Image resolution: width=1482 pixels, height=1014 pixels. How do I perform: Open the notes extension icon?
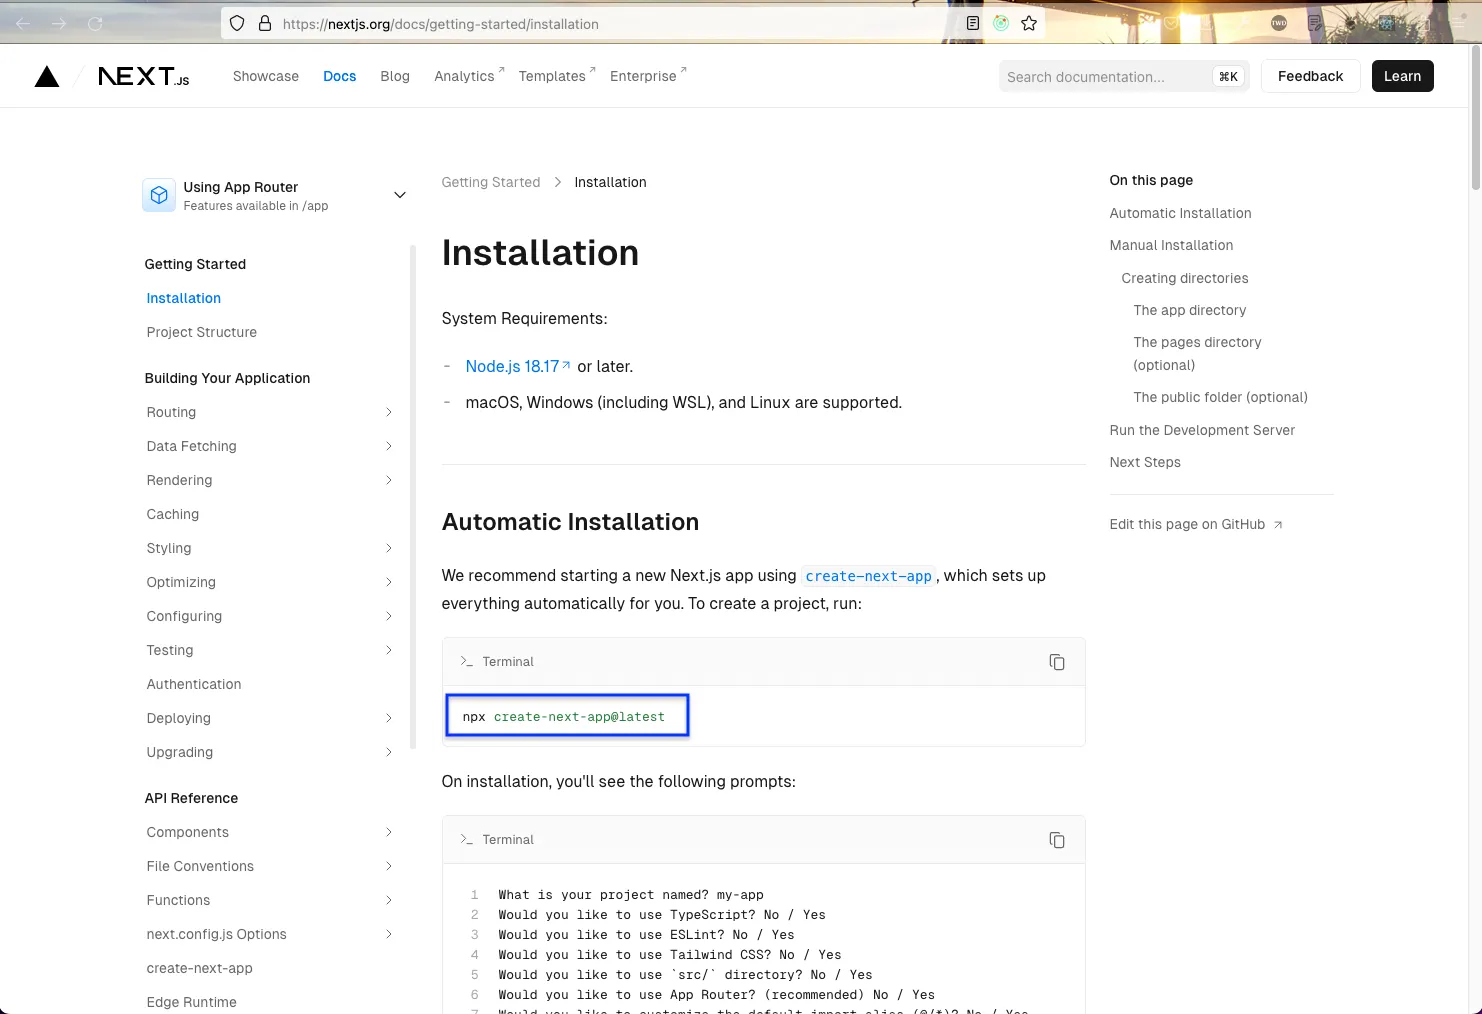1315,23
